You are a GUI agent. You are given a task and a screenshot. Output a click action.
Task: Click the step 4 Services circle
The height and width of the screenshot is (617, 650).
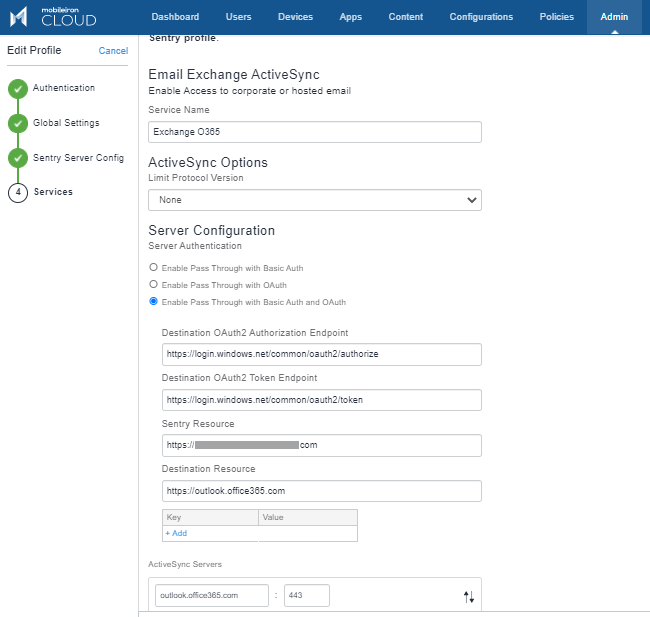(x=18, y=192)
